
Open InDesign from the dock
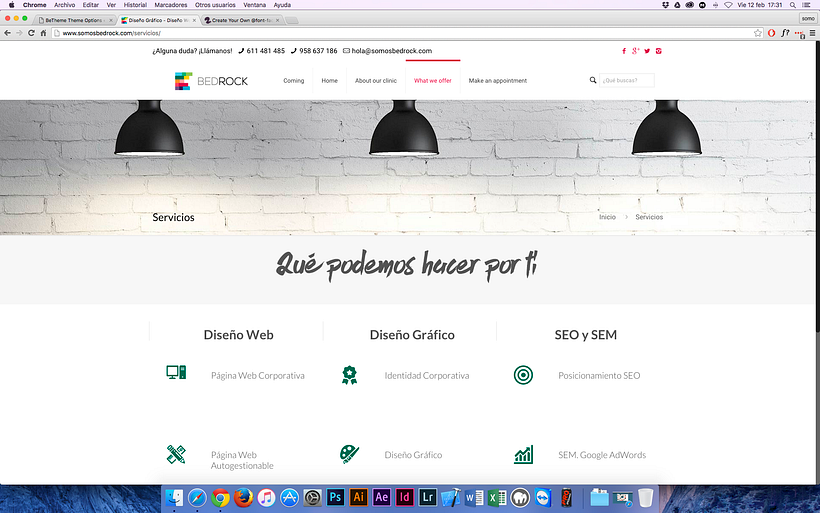pos(404,497)
